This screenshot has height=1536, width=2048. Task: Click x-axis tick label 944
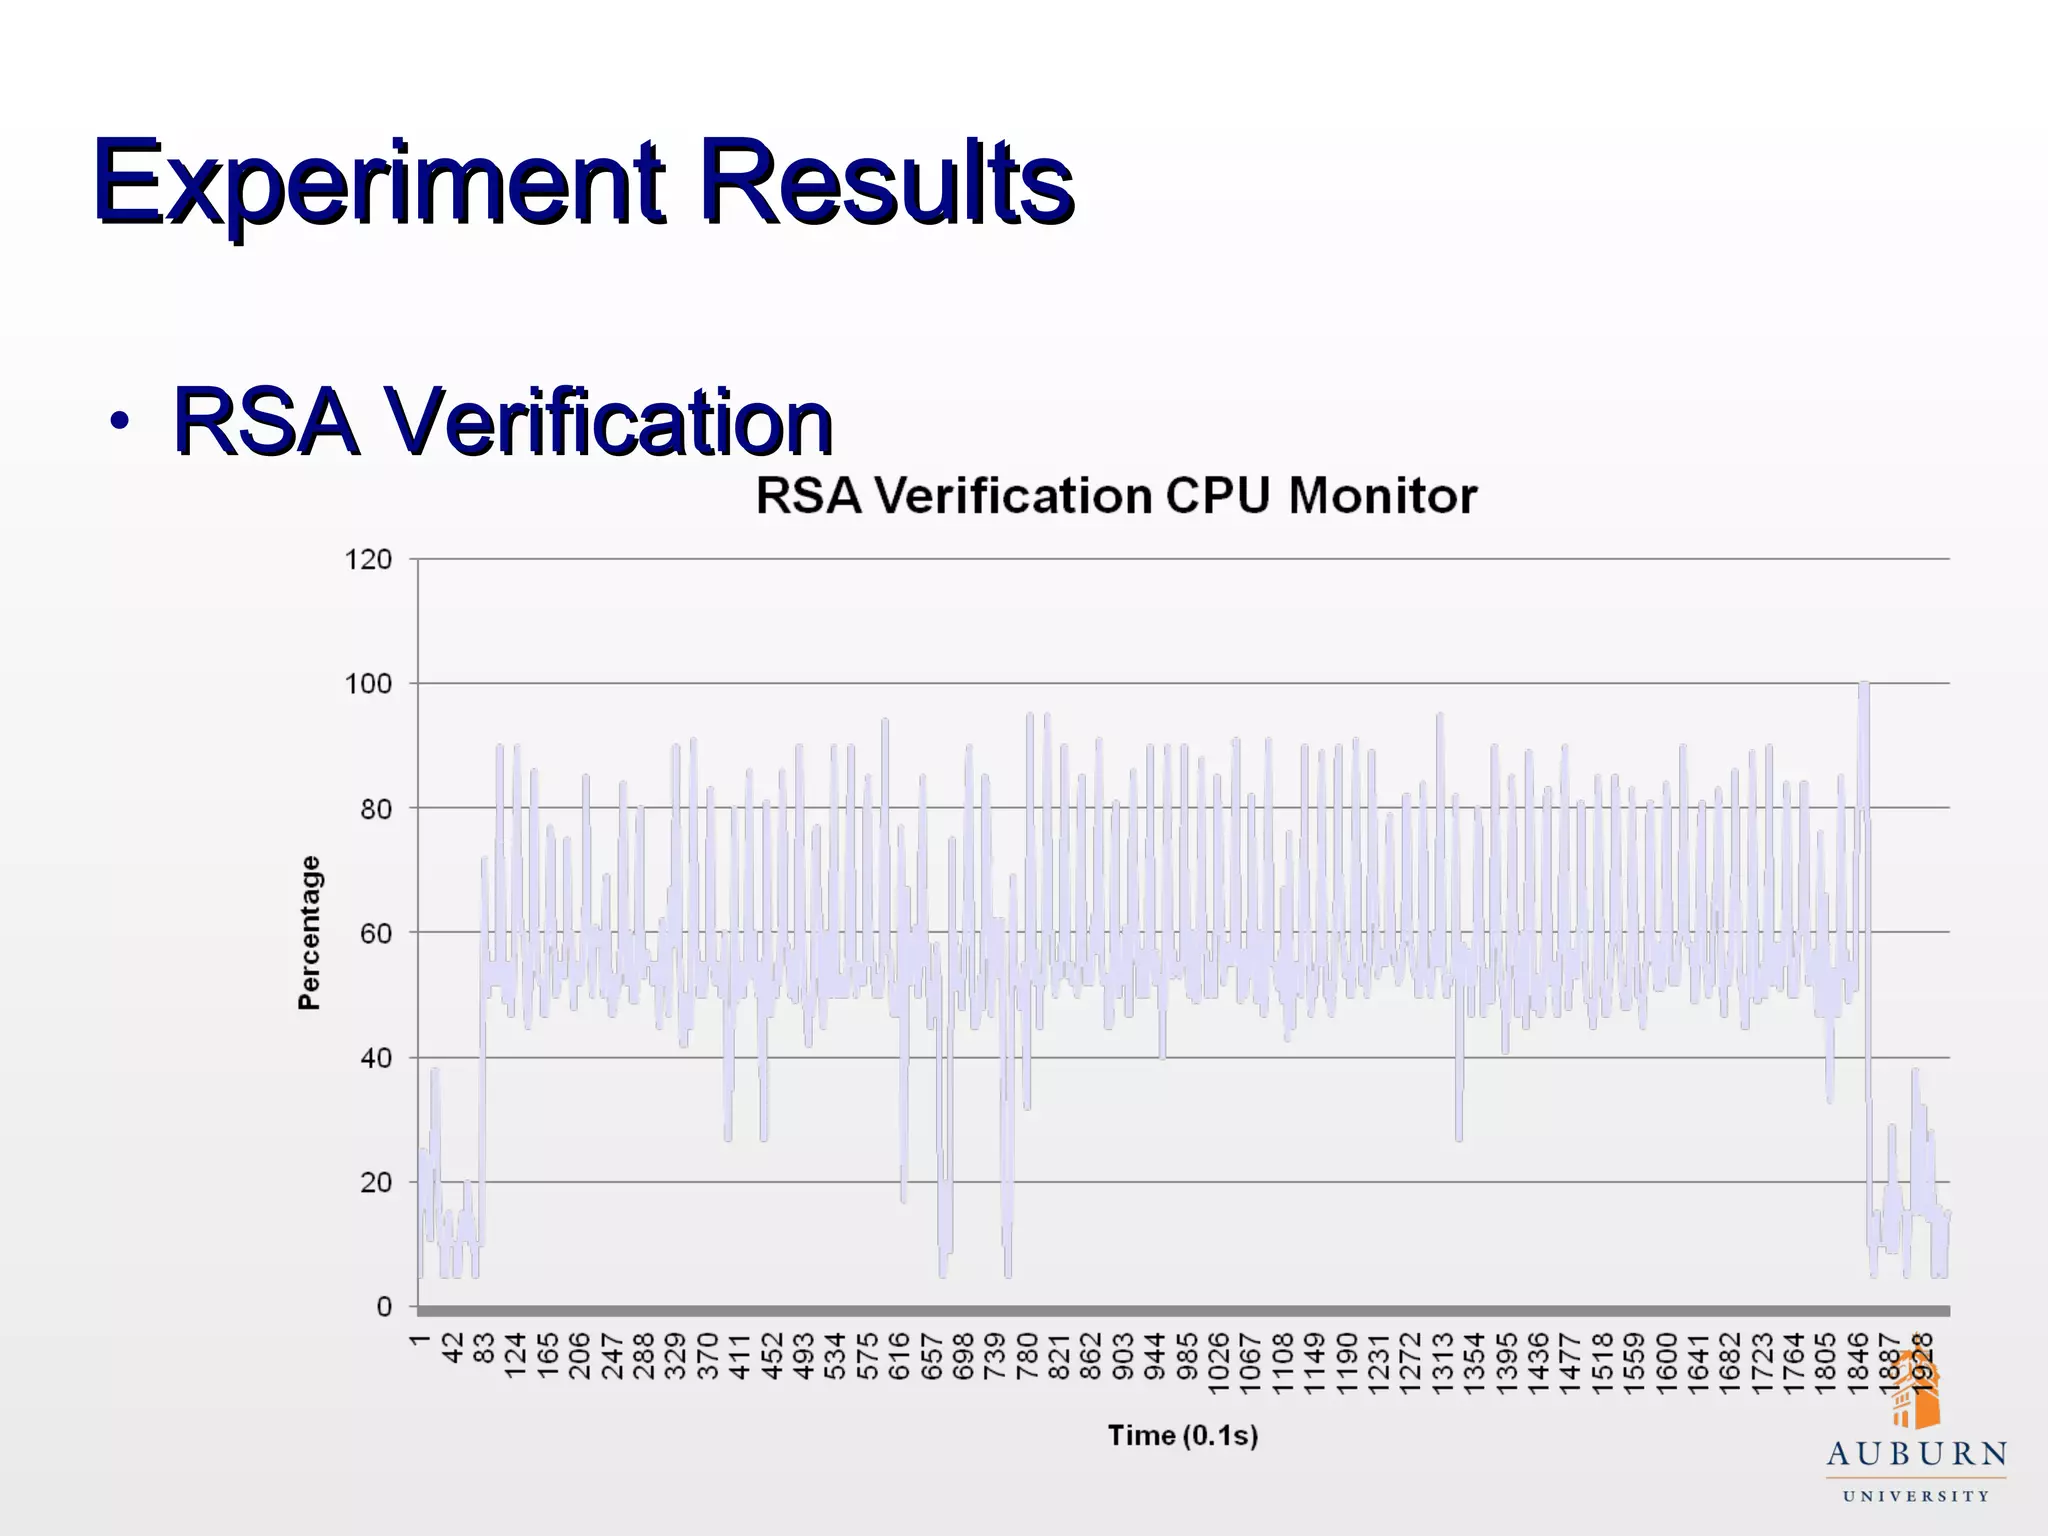click(x=1156, y=1355)
